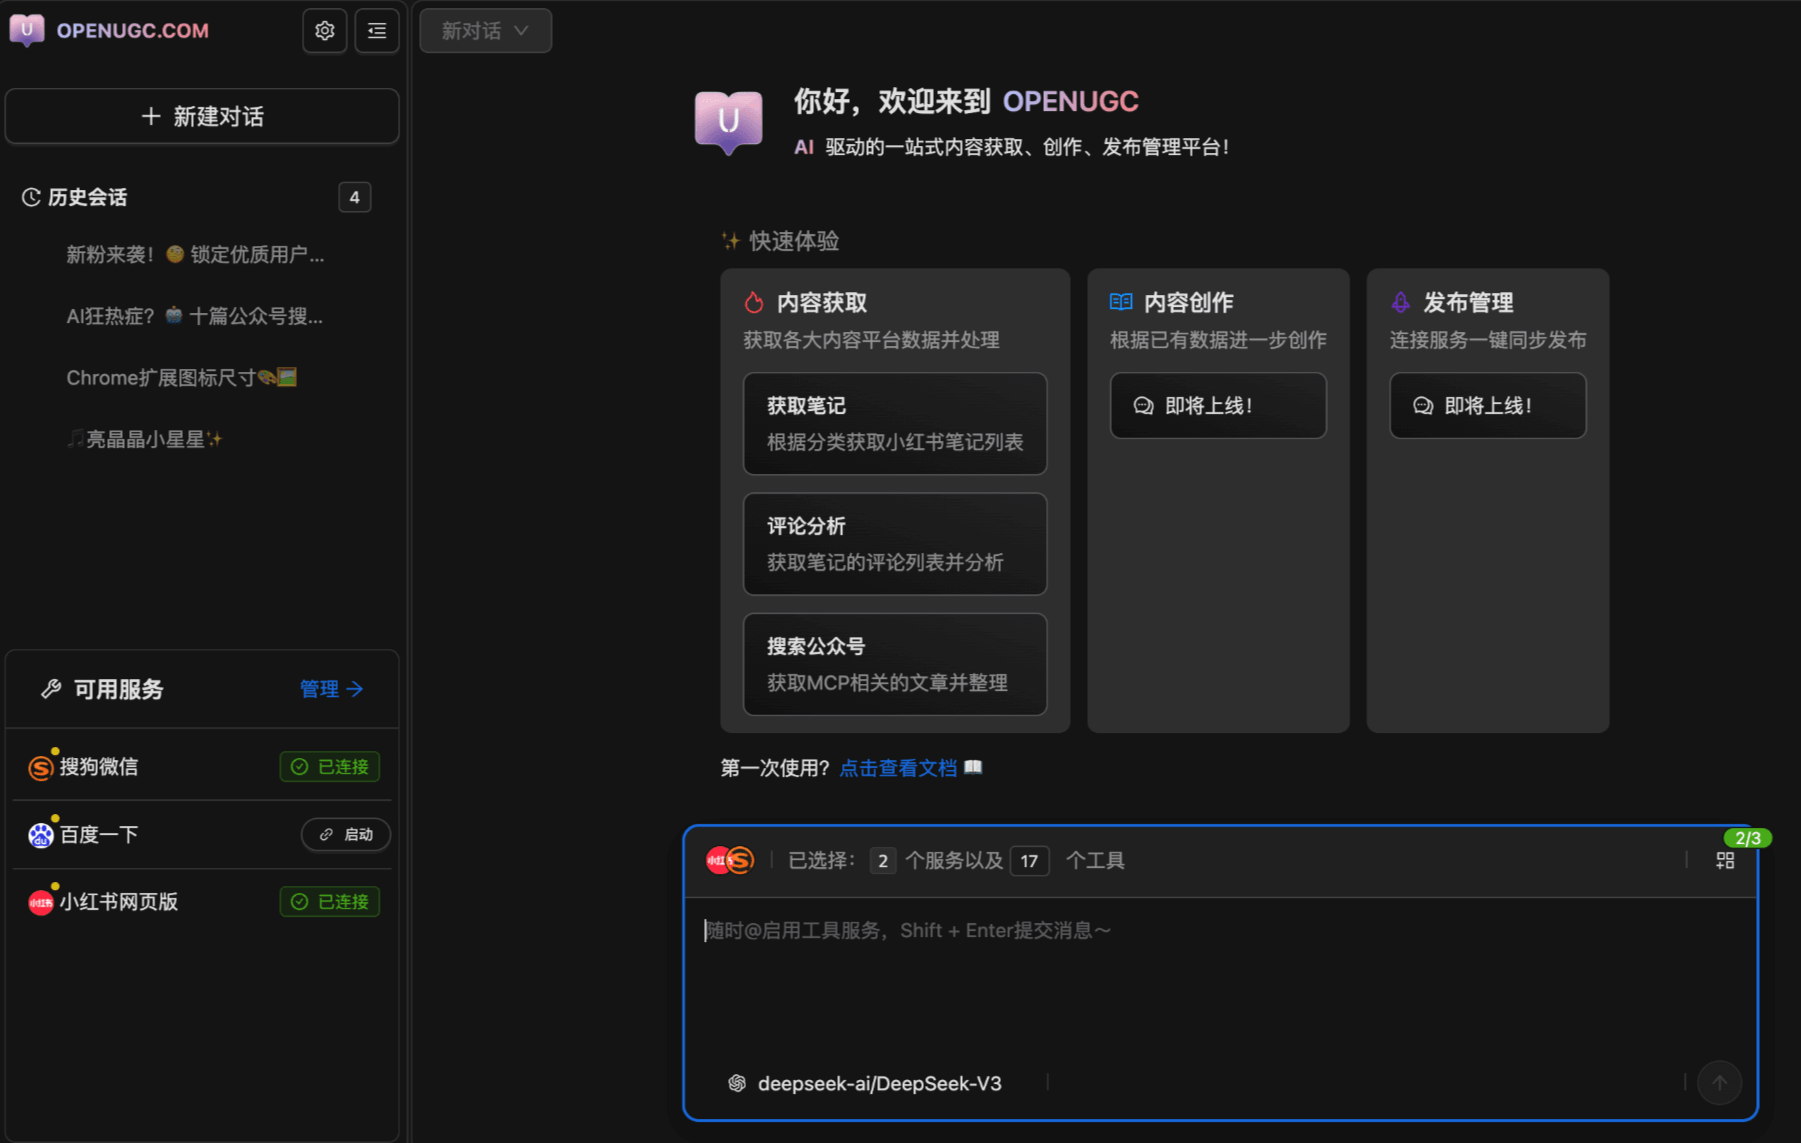Image resolution: width=1801 pixels, height=1143 pixels.
Task: Click the 可用服务 wrench icon
Action: pos(51,689)
